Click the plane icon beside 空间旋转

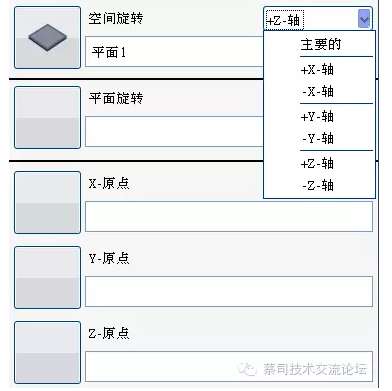coord(47,37)
